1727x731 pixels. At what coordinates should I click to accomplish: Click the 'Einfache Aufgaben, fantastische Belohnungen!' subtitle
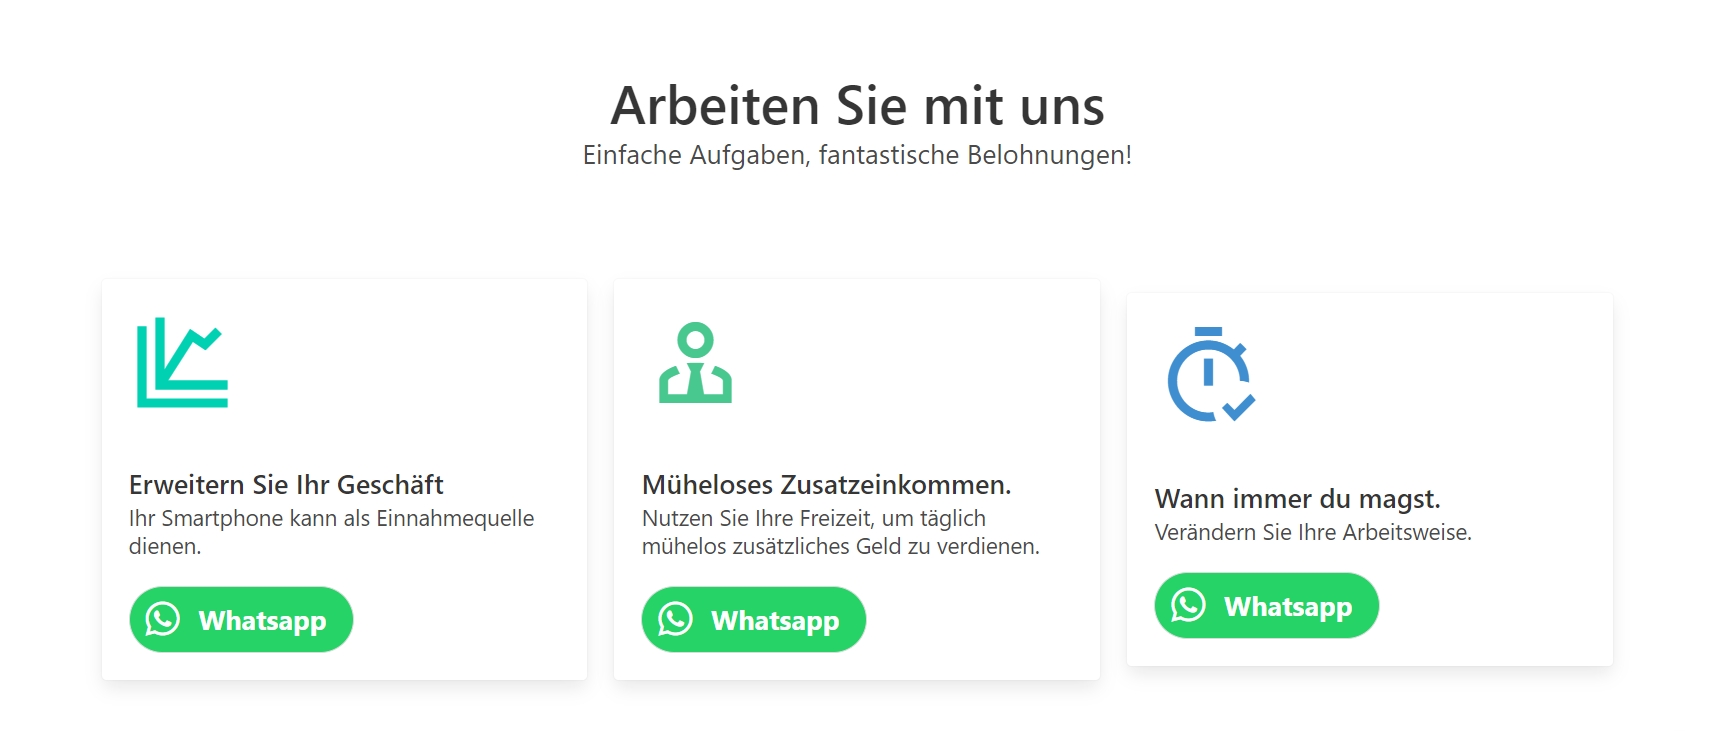point(858,155)
